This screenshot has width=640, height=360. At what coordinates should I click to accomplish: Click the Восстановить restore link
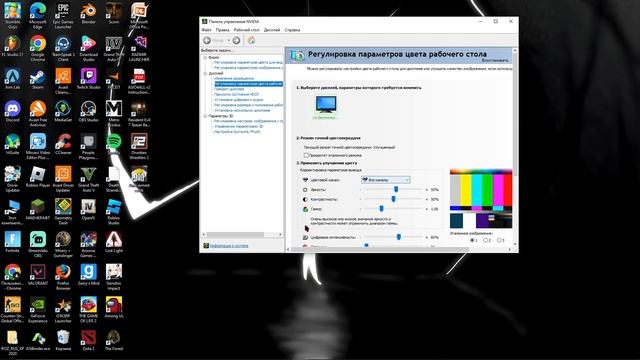(x=495, y=60)
